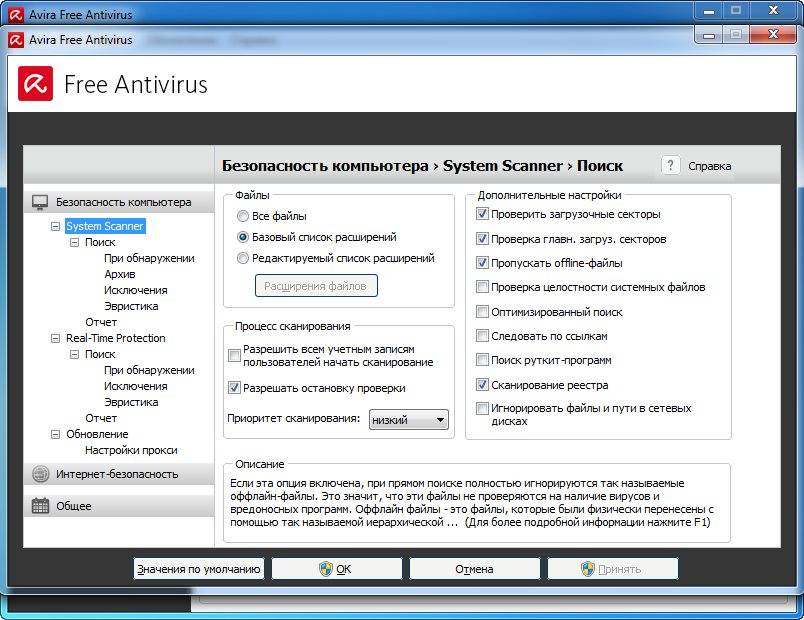Enable 'Проверка целостности системных файлов'
Viewport: 804px width, 620px height.
482,287
